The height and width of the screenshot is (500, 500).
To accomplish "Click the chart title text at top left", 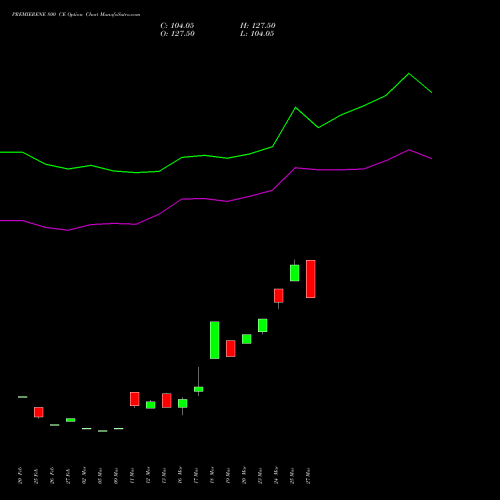I will (76, 15).
